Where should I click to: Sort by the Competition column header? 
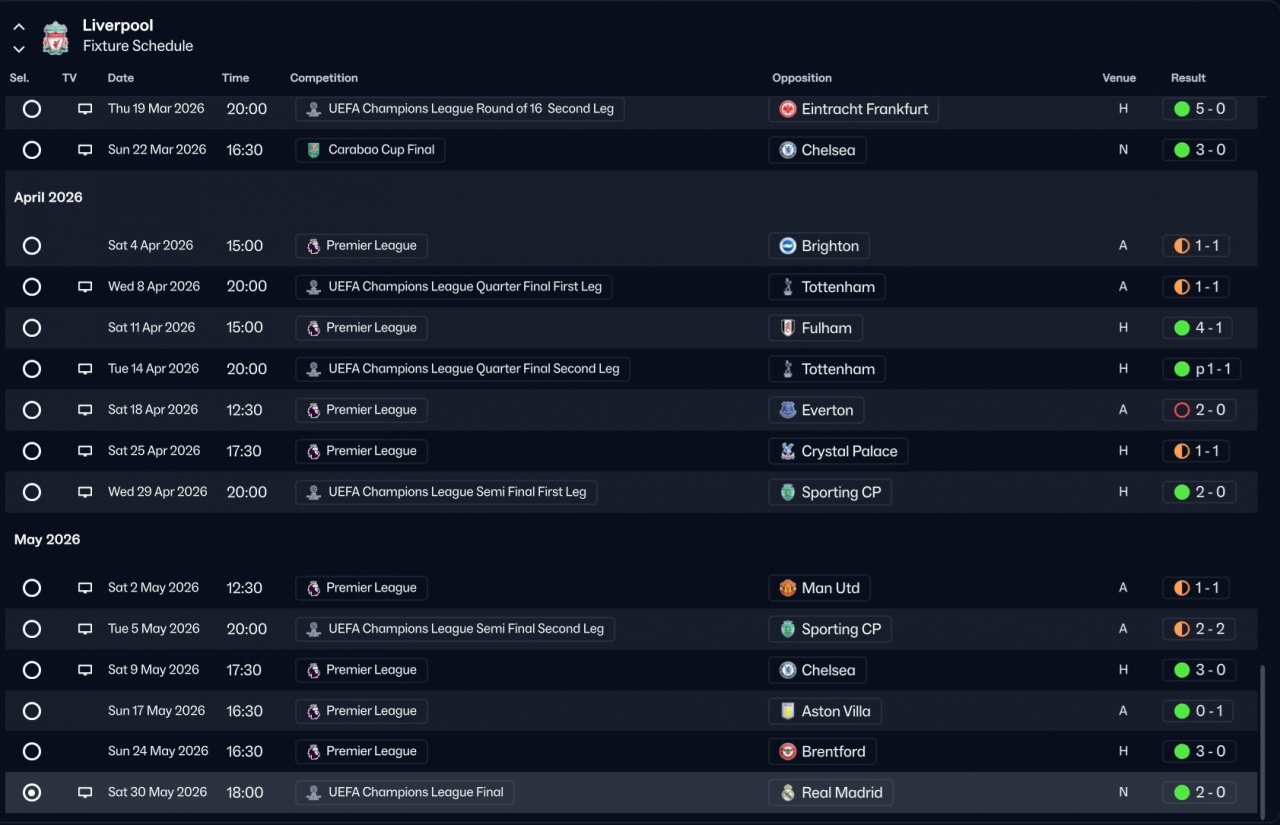323,78
